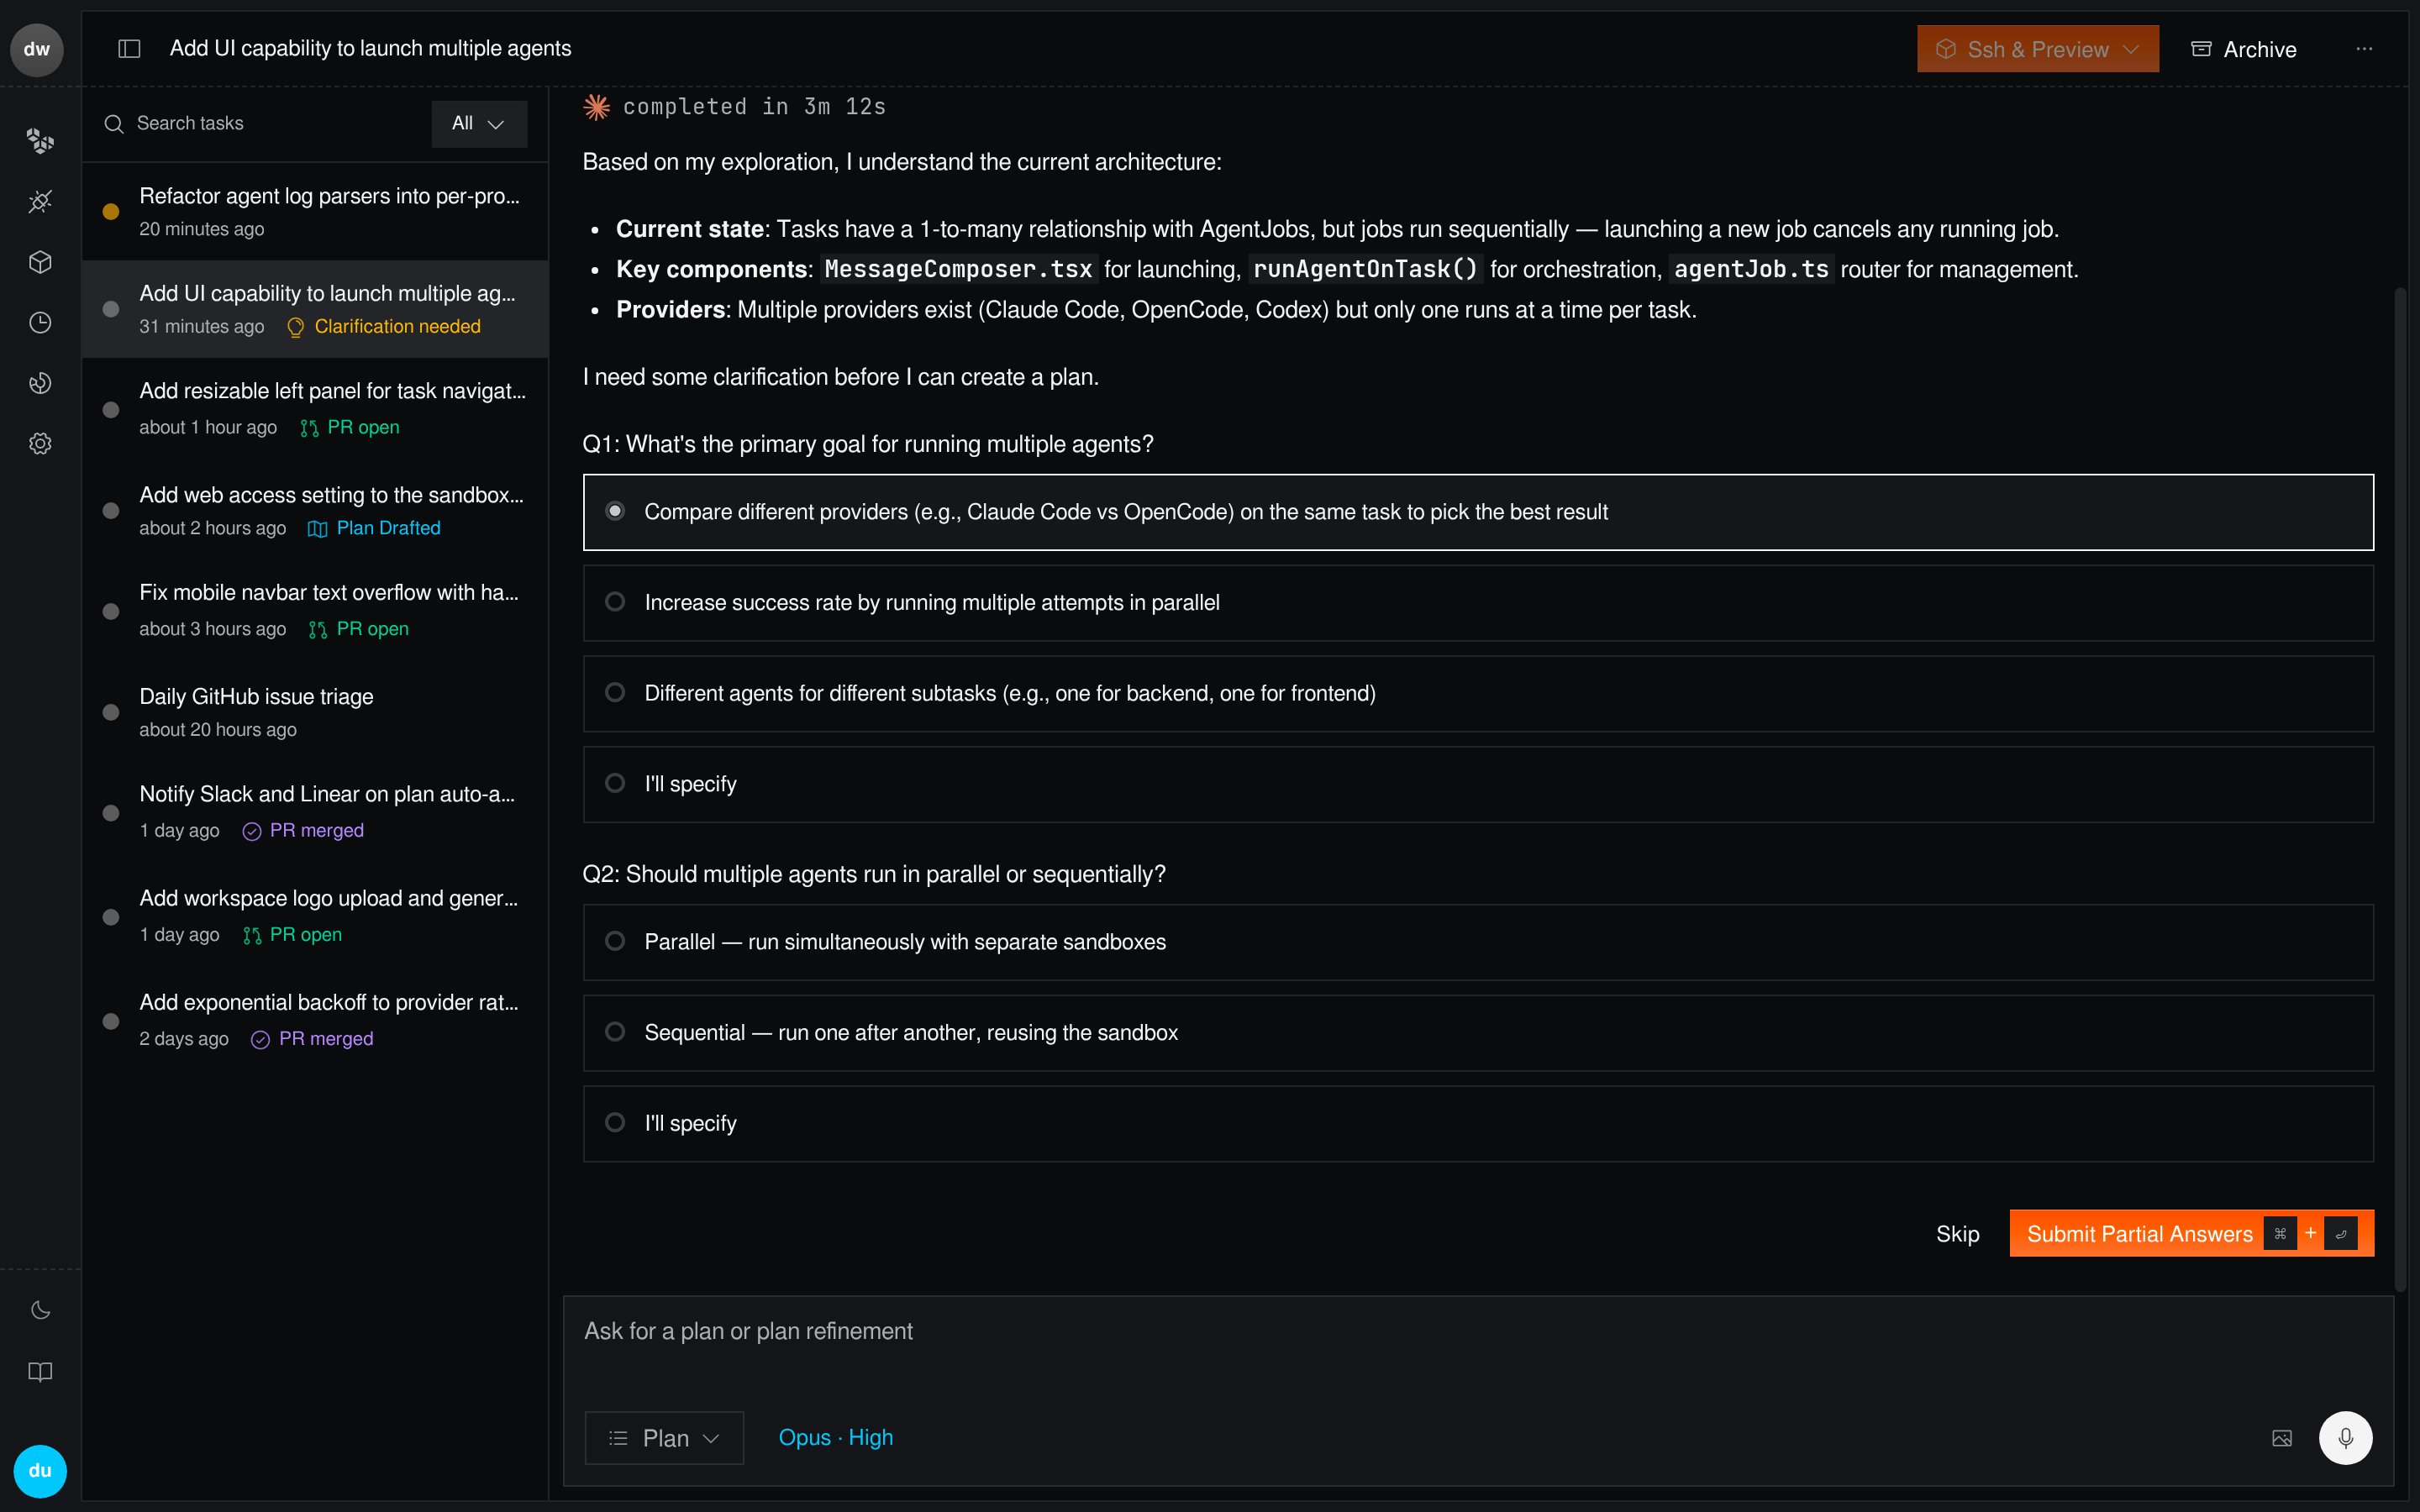The height and width of the screenshot is (1512, 2420).
Task: Open the cubes icon in left rail
Action: tap(40, 141)
